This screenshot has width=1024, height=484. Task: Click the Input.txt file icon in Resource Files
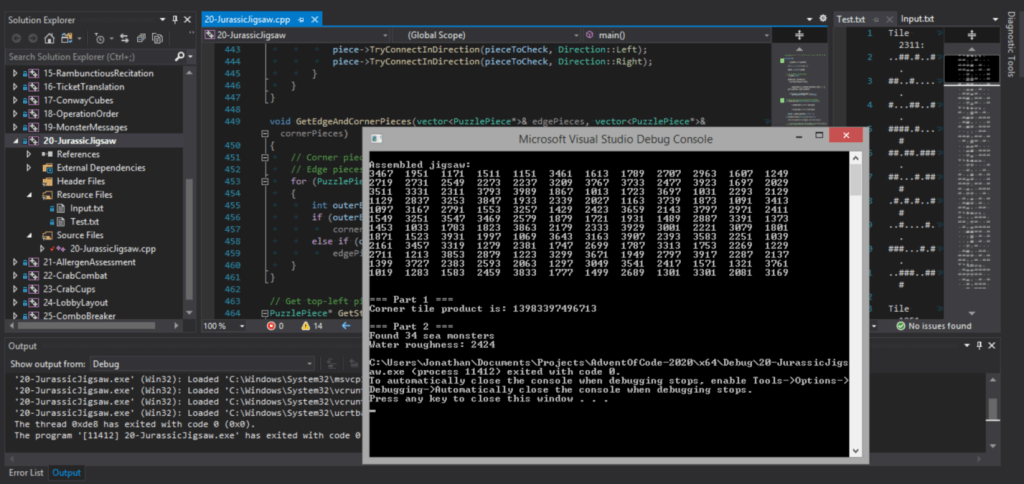coord(62,208)
